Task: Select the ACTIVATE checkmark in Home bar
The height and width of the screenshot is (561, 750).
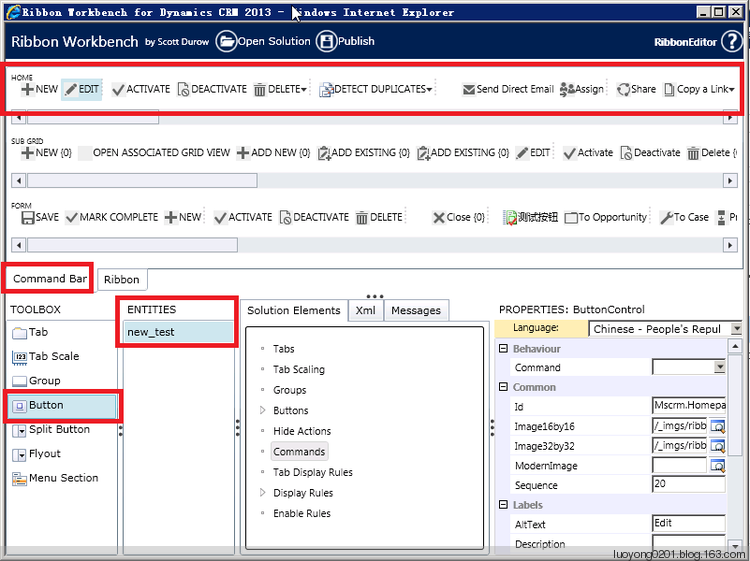Action: pyautogui.click(x=141, y=89)
